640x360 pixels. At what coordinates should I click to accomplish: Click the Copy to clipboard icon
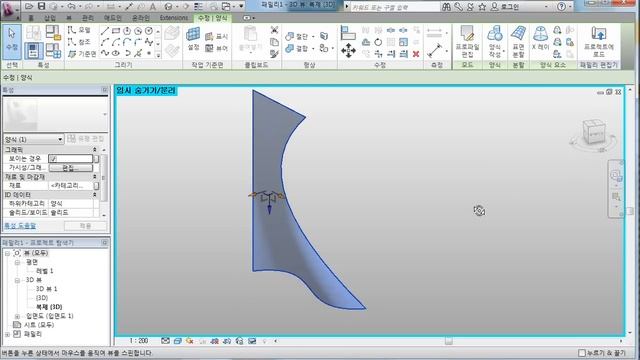point(274,42)
